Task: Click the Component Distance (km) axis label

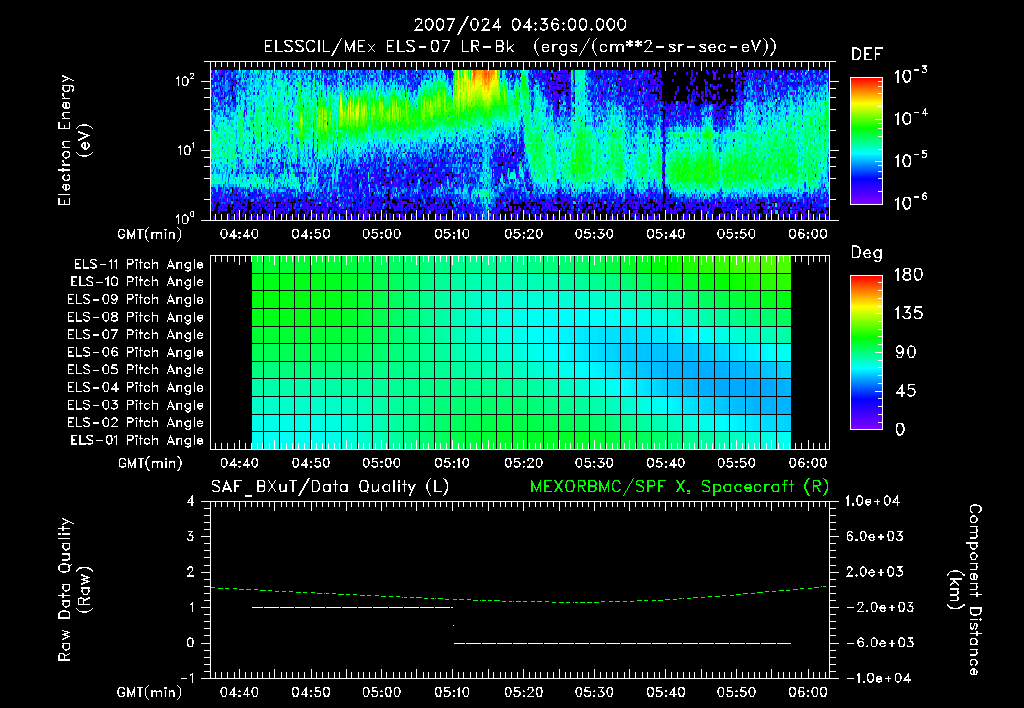Action: pyautogui.click(x=965, y=590)
